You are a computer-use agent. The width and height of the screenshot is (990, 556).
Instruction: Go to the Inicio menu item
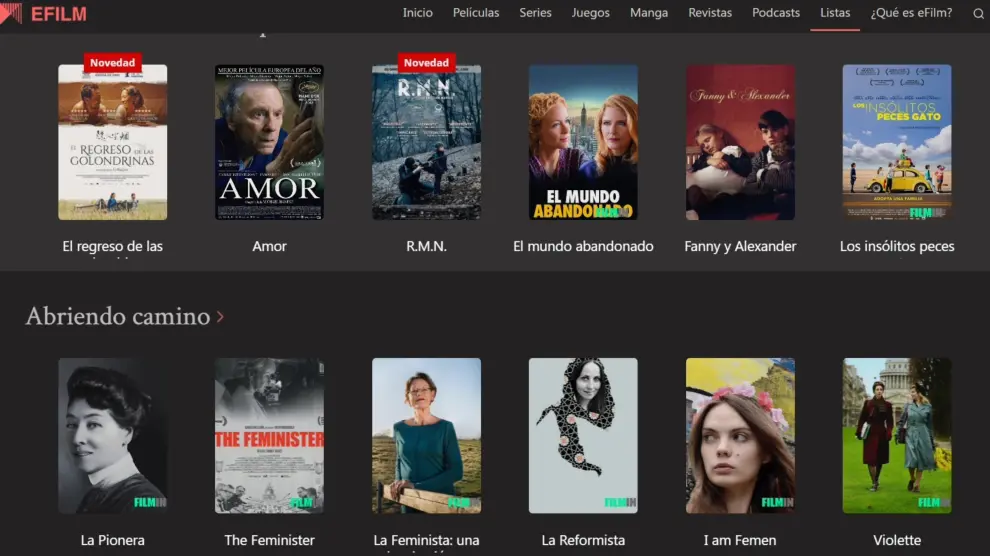click(418, 13)
